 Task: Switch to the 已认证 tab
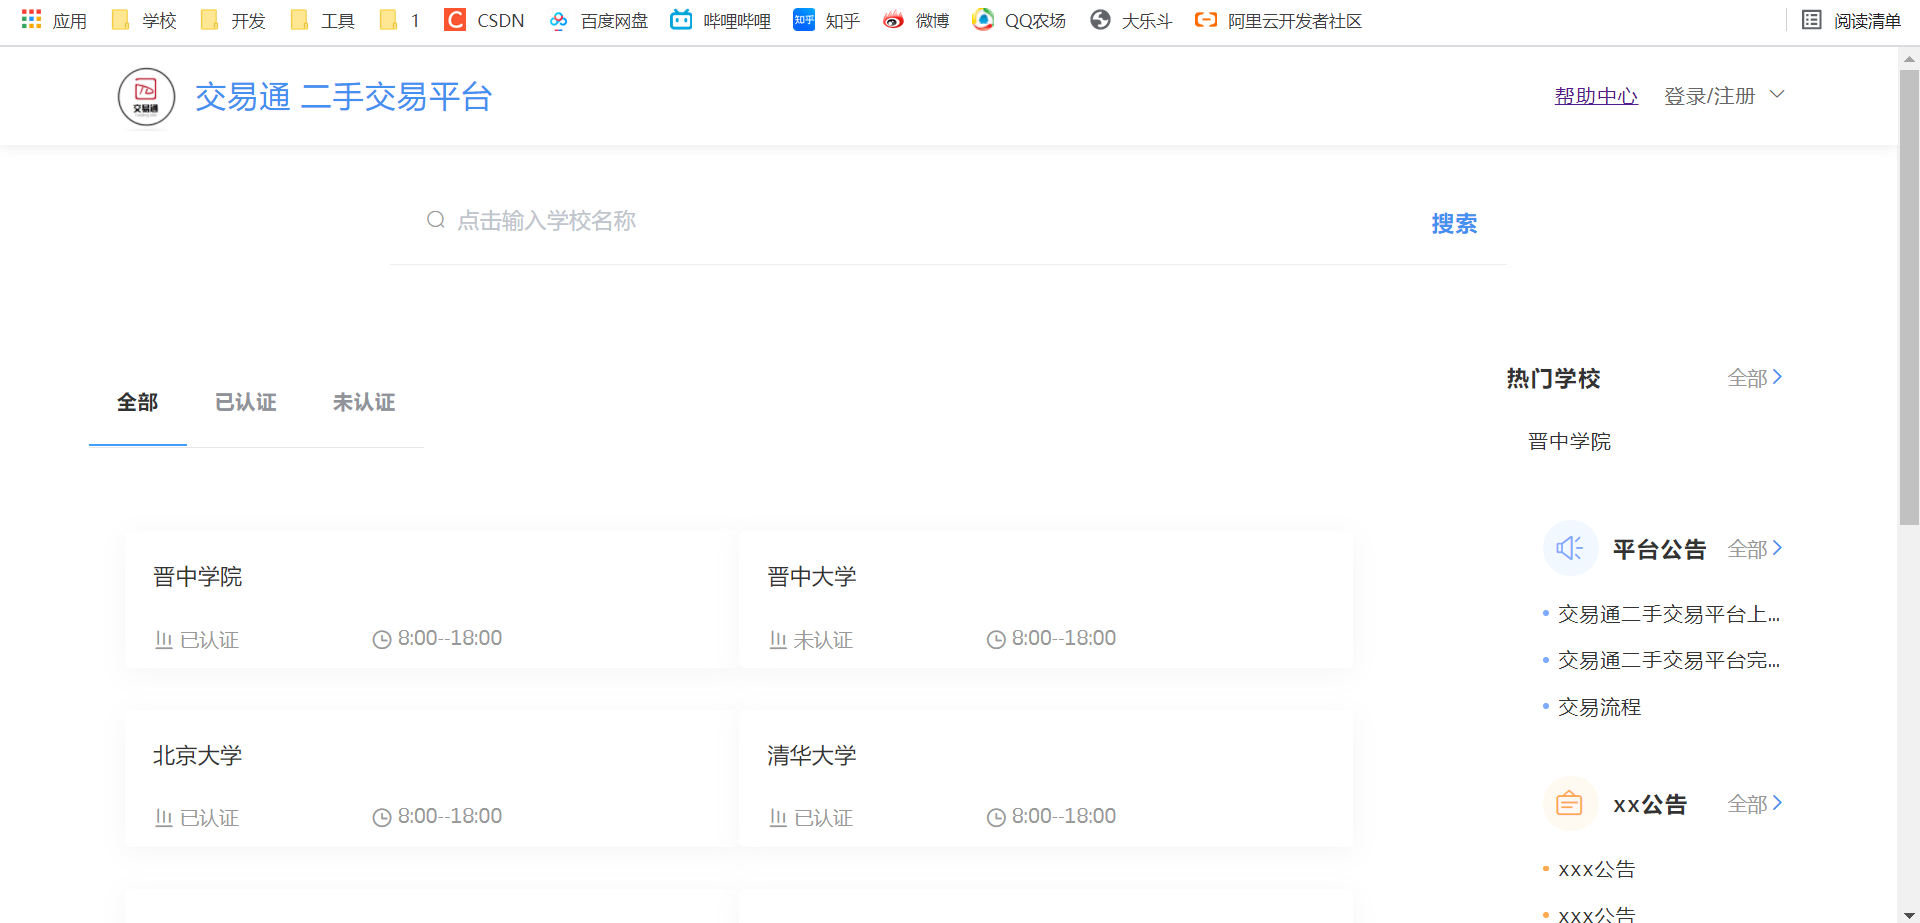(x=245, y=402)
